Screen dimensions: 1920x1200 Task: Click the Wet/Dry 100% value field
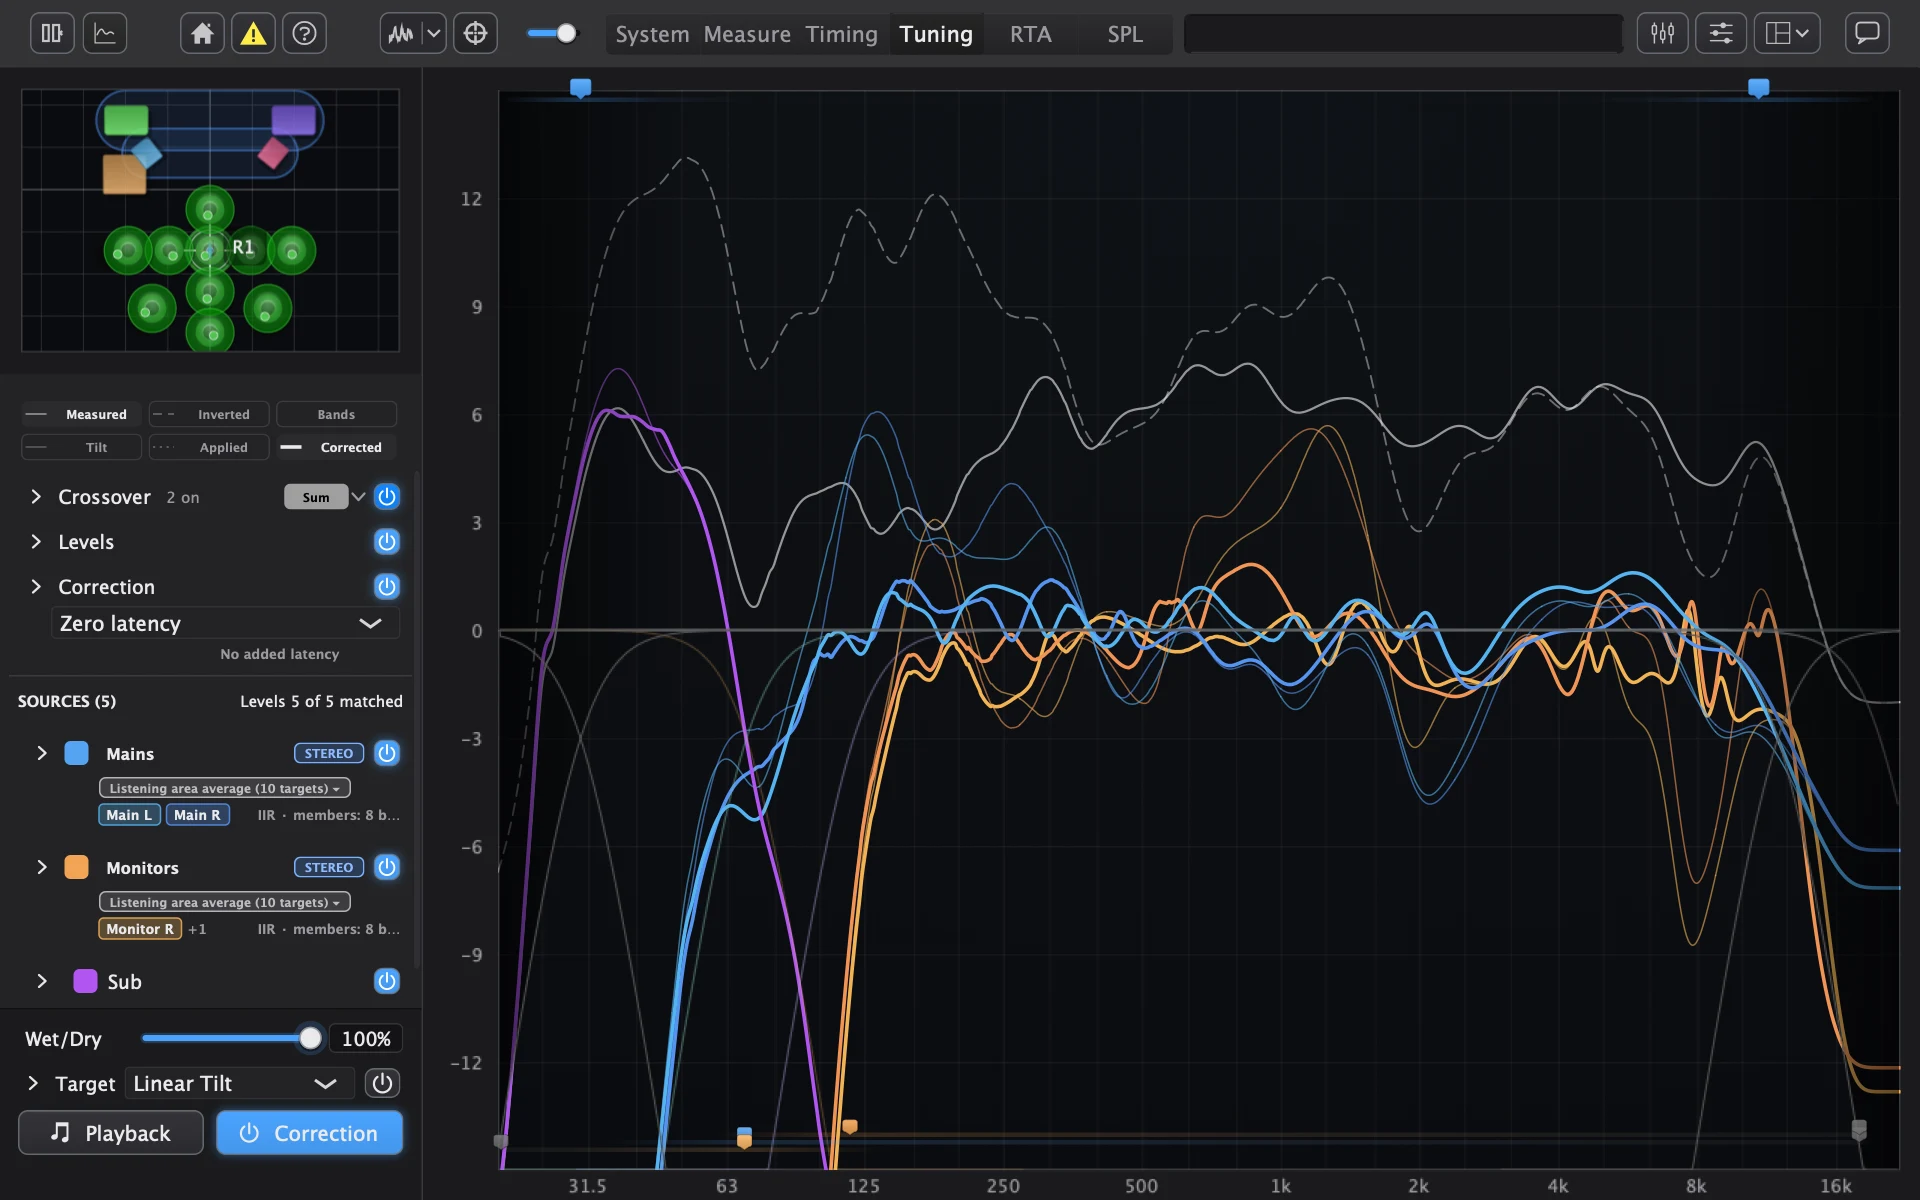[366, 1038]
